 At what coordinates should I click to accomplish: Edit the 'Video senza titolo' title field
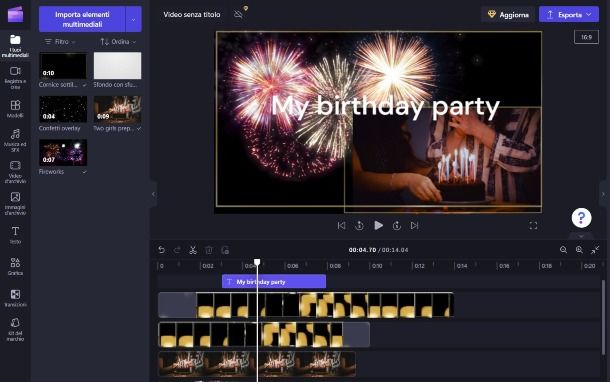click(192, 15)
